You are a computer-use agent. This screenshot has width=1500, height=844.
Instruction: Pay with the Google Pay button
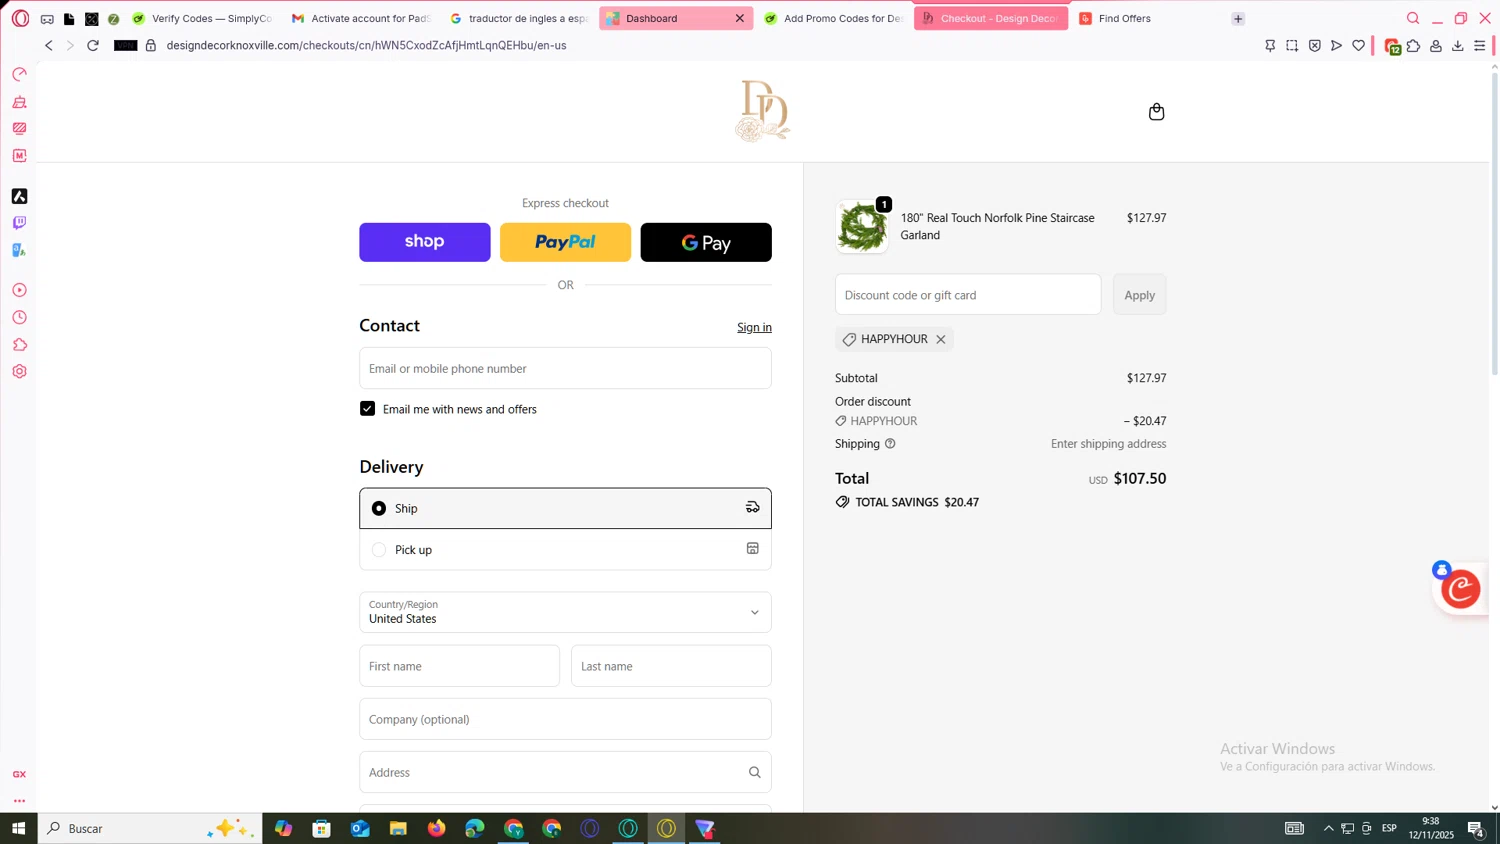tap(706, 242)
